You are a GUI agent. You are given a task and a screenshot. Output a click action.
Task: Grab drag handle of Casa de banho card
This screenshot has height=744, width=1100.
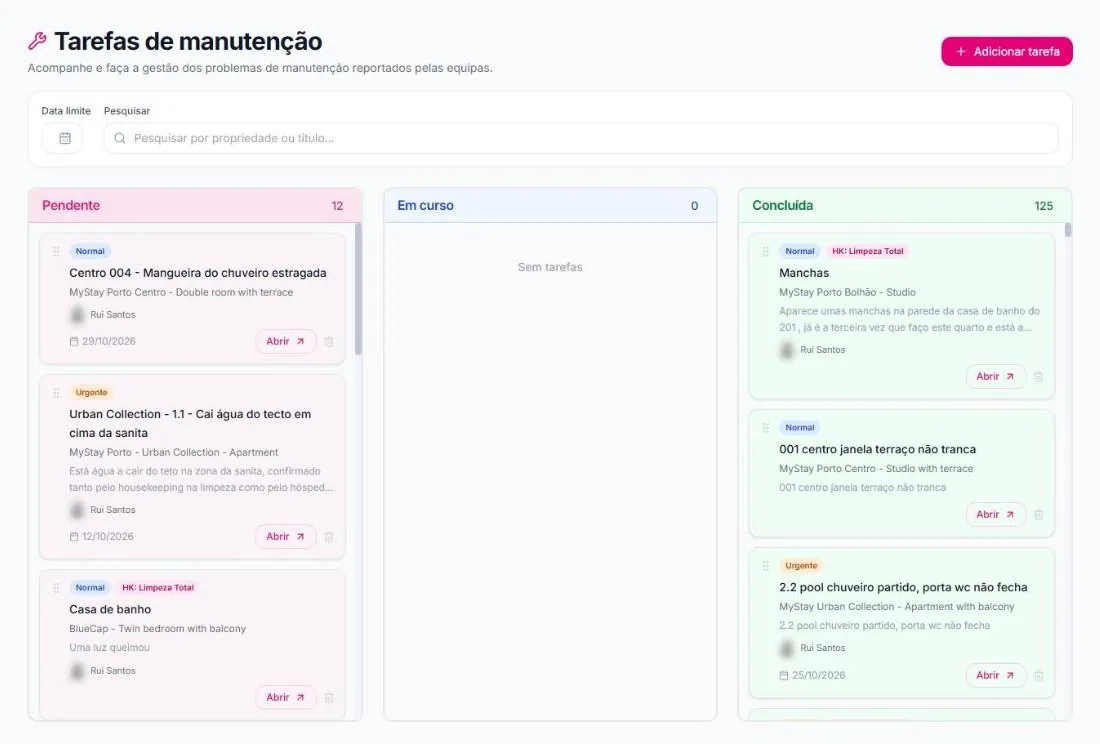56,588
